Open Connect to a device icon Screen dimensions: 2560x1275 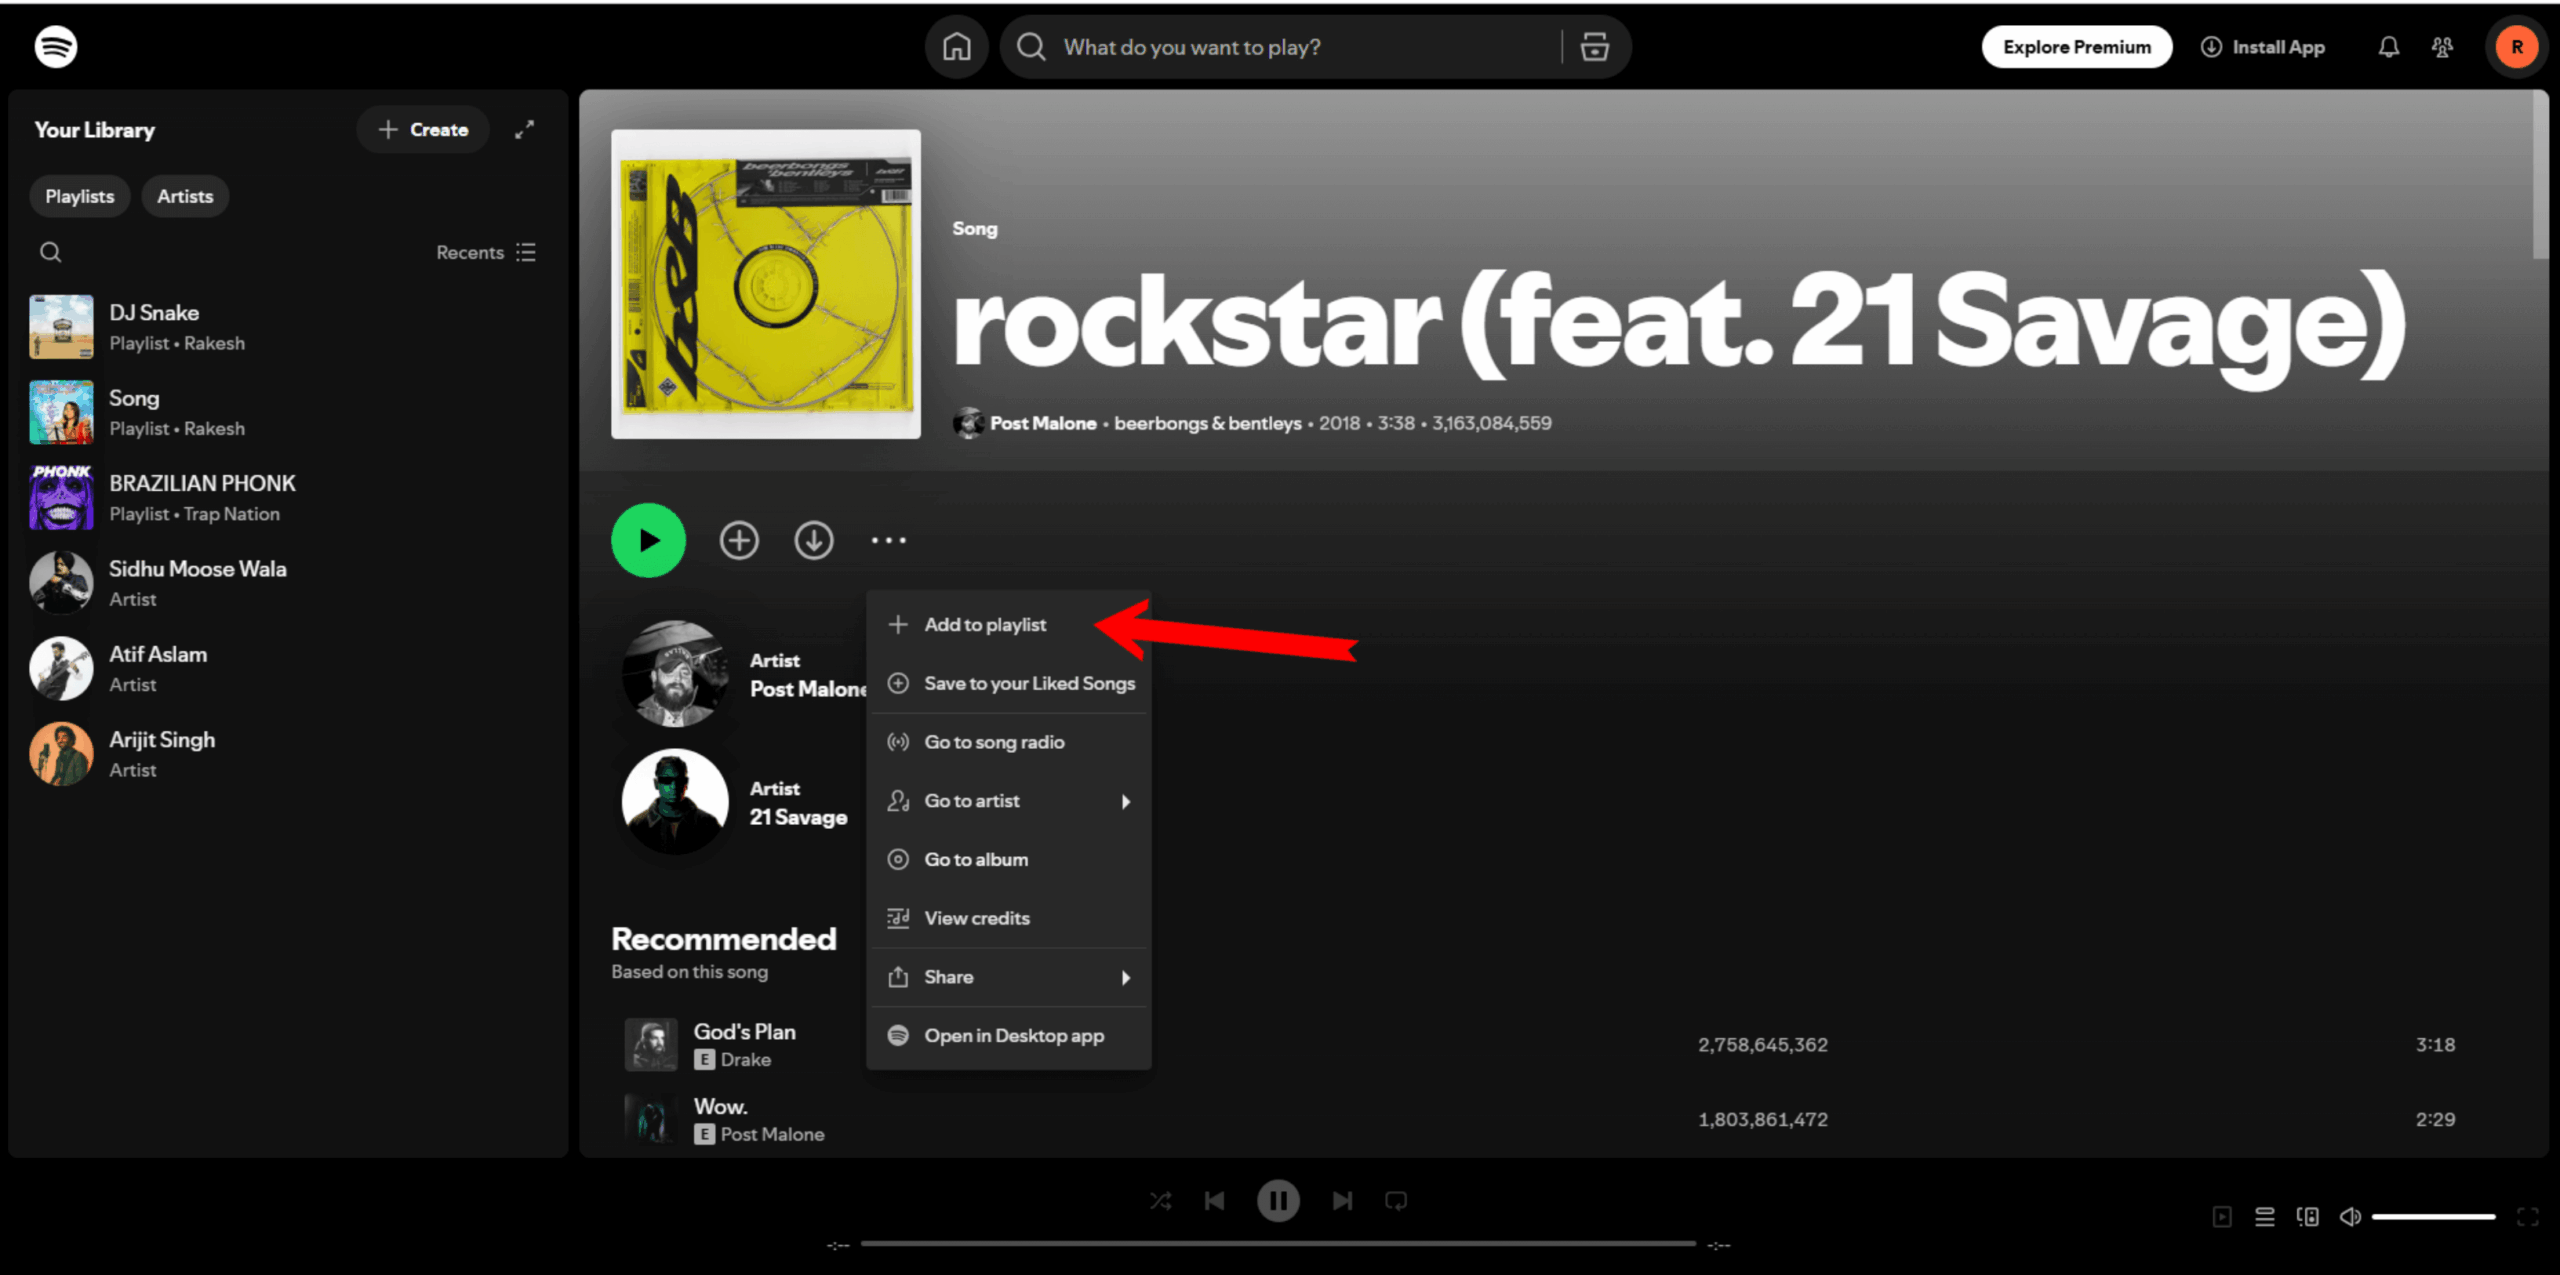pyautogui.click(x=2308, y=1217)
